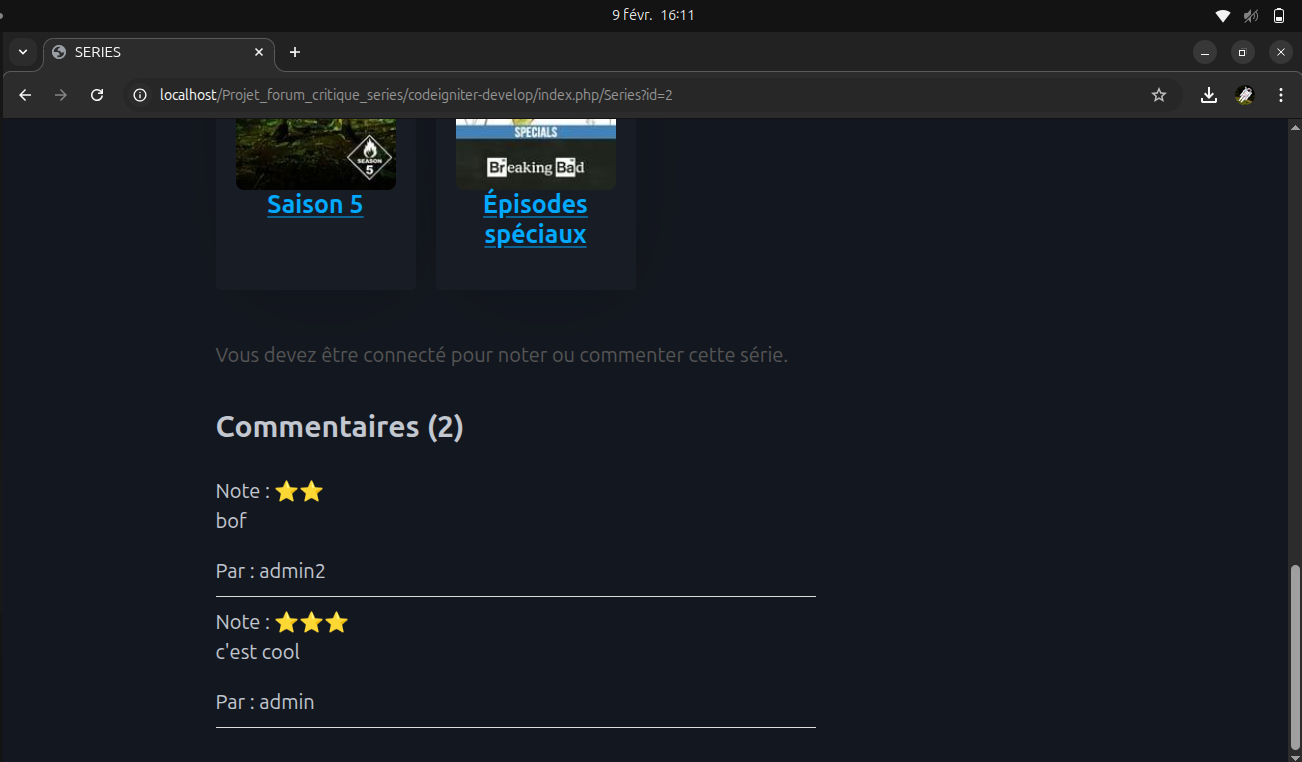Bookmark this page with the star icon
The height and width of the screenshot is (762, 1302).
[x=1159, y=95]
